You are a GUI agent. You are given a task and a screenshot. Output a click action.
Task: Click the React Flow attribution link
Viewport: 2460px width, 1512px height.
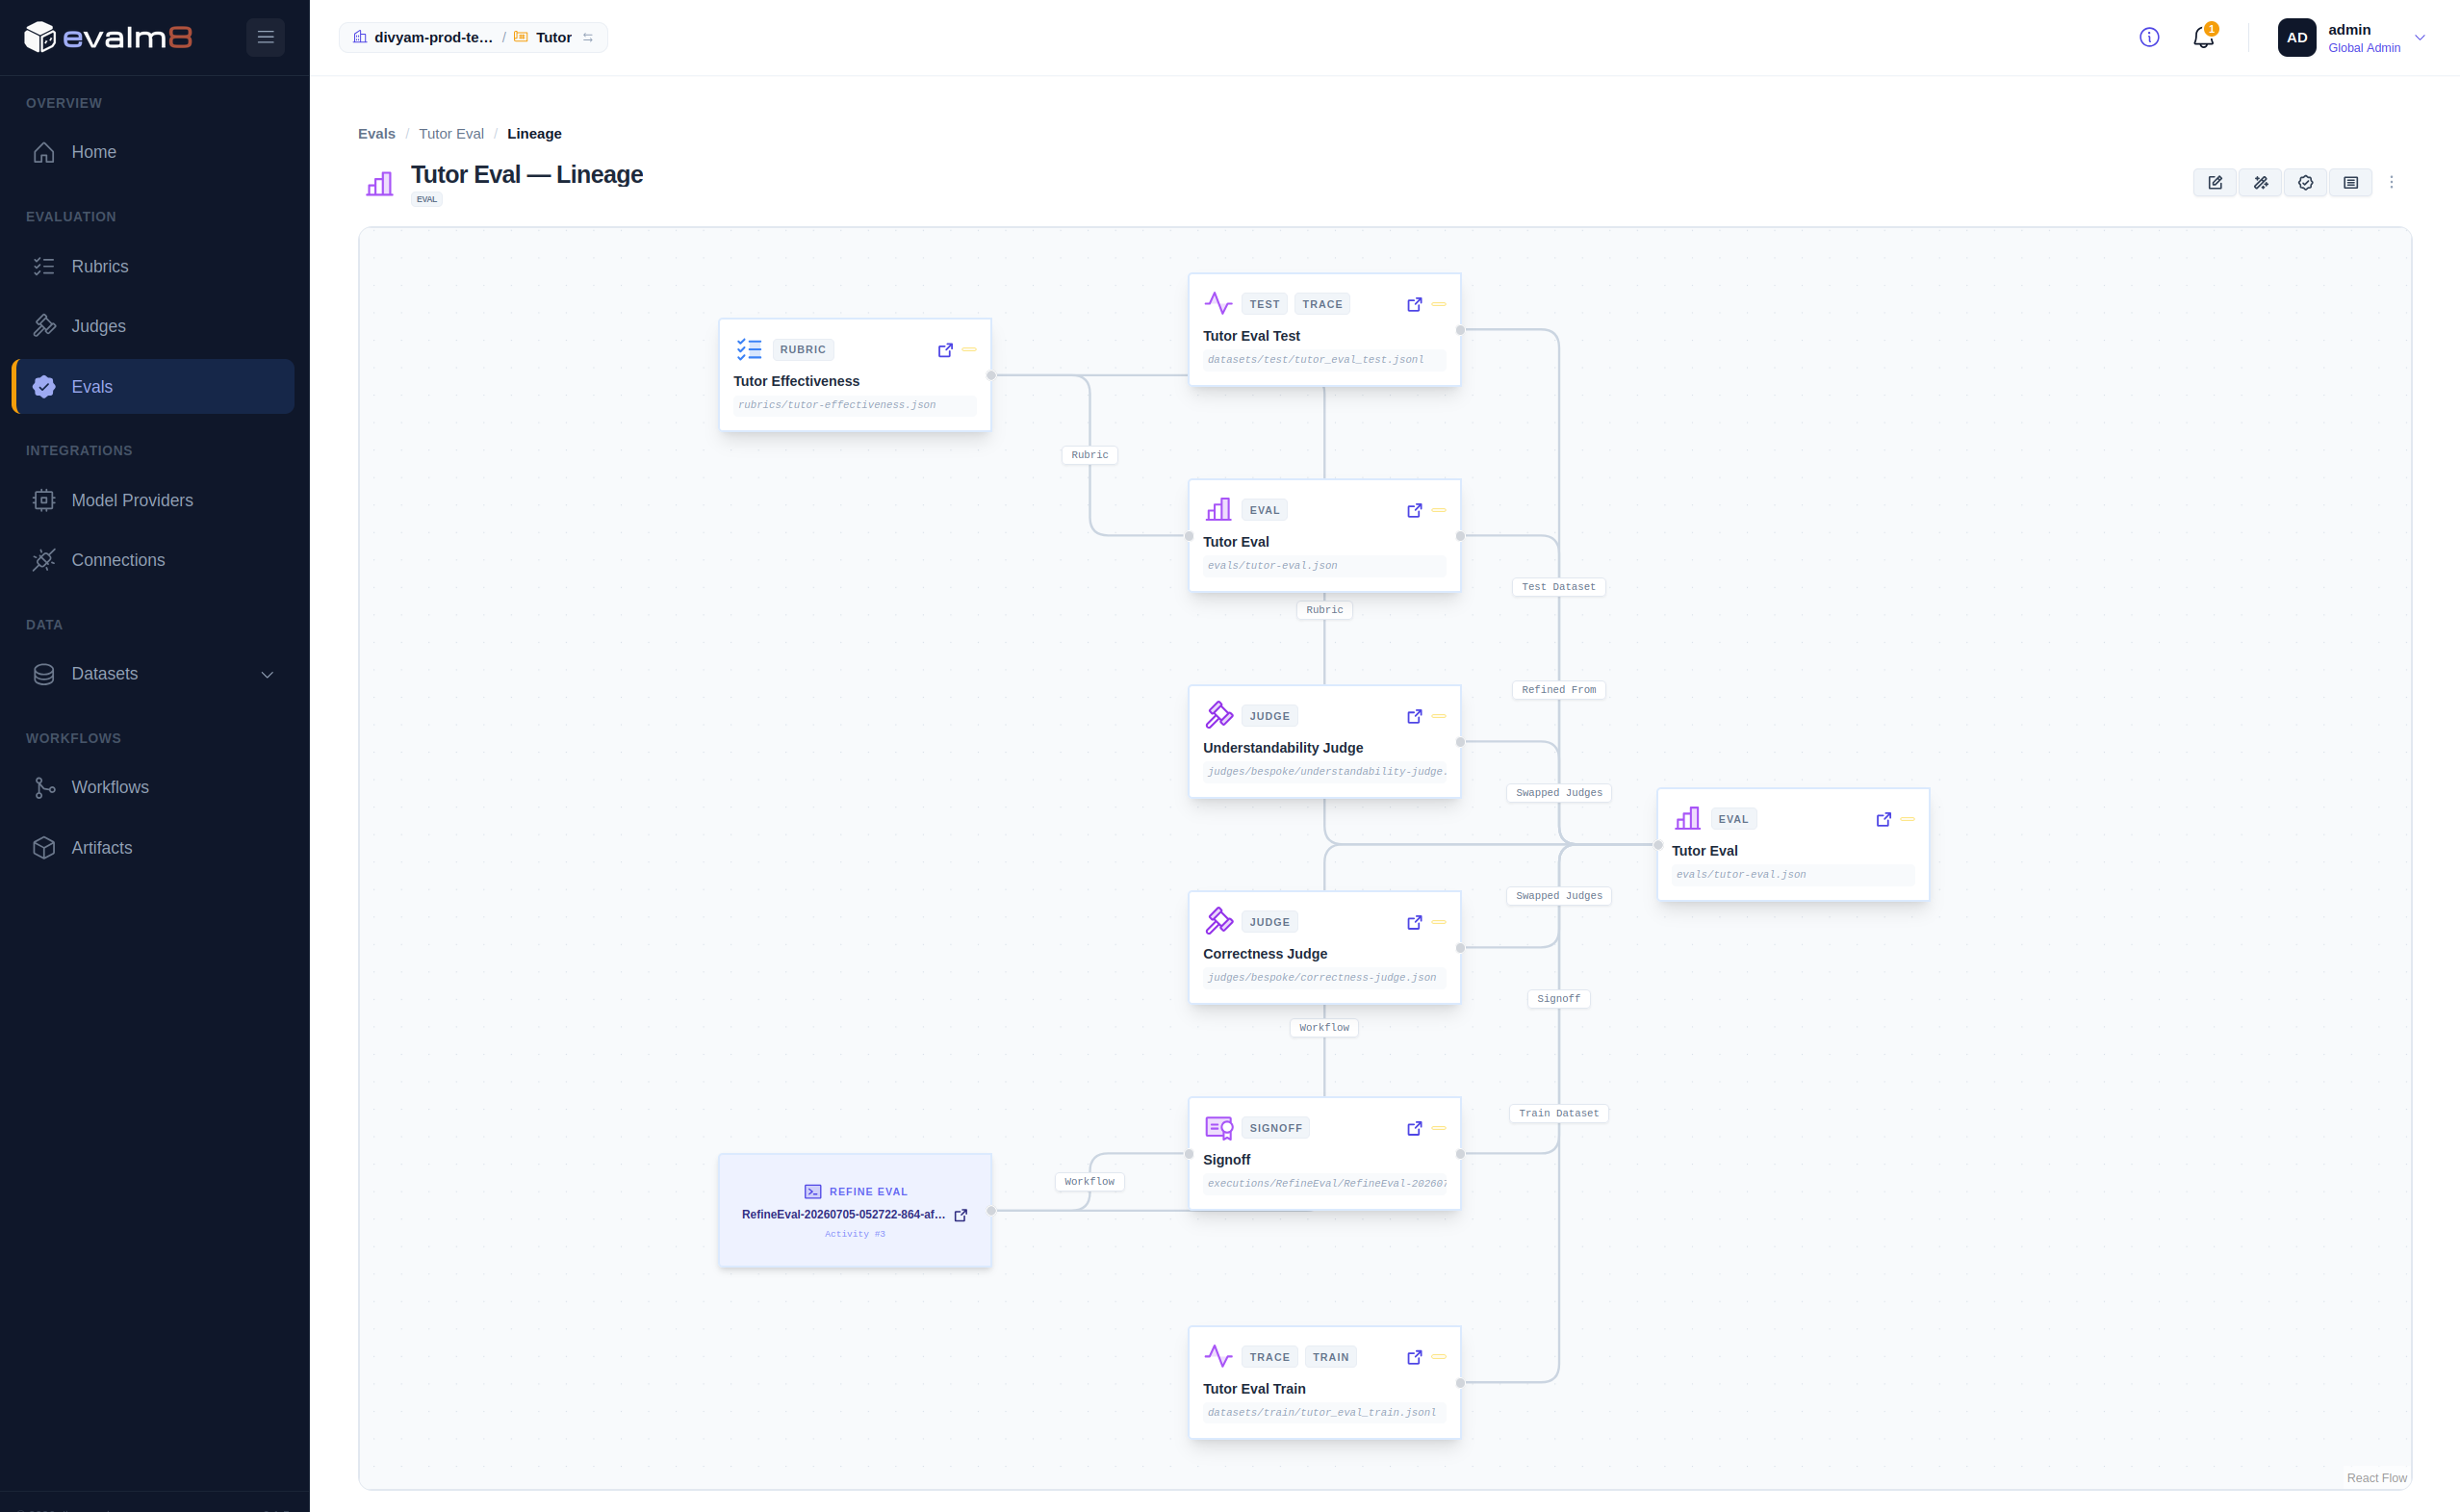(x=2376, y=1478)
